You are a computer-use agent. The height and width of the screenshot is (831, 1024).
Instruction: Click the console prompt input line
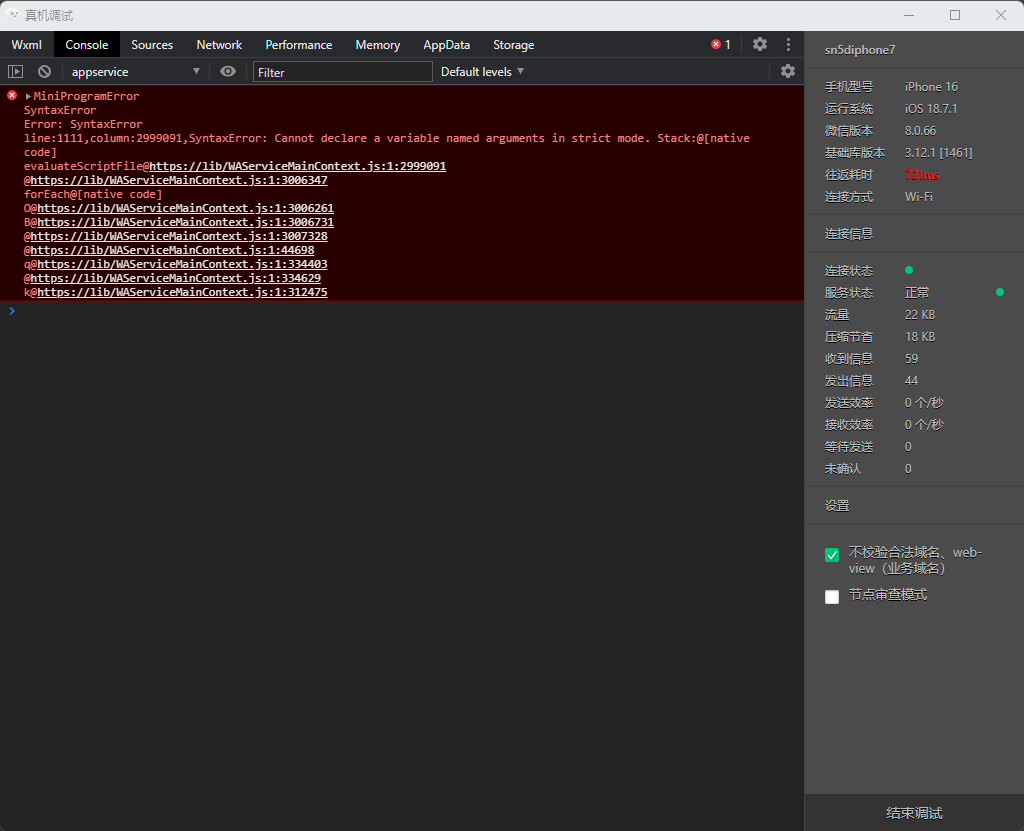click(x=405, y=311)
